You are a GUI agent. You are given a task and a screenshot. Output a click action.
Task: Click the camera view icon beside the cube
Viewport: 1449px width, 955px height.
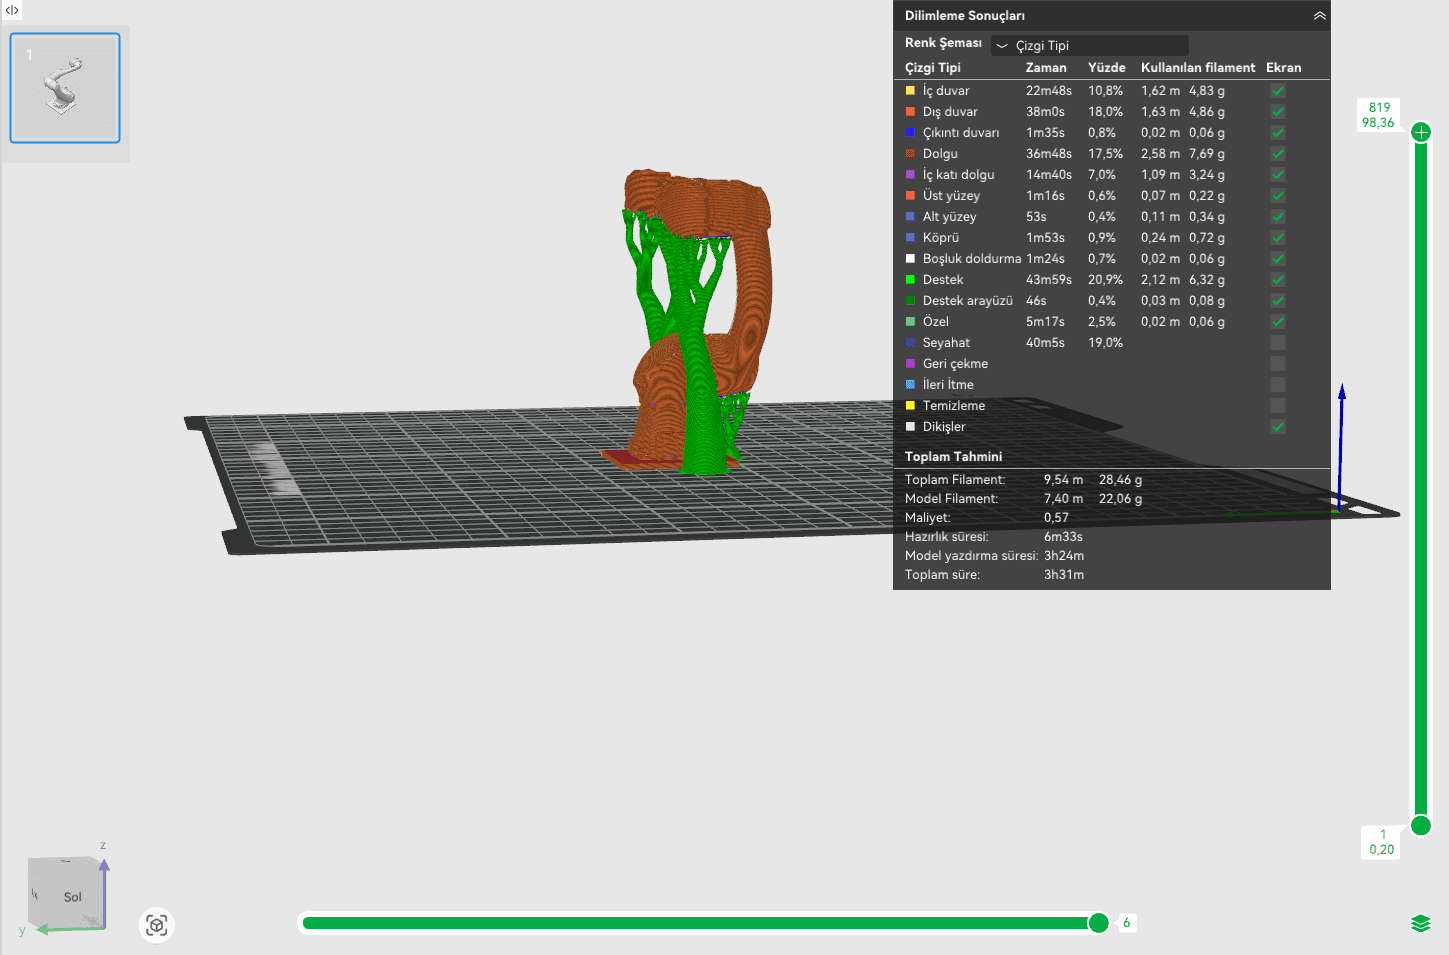(157, 925)
